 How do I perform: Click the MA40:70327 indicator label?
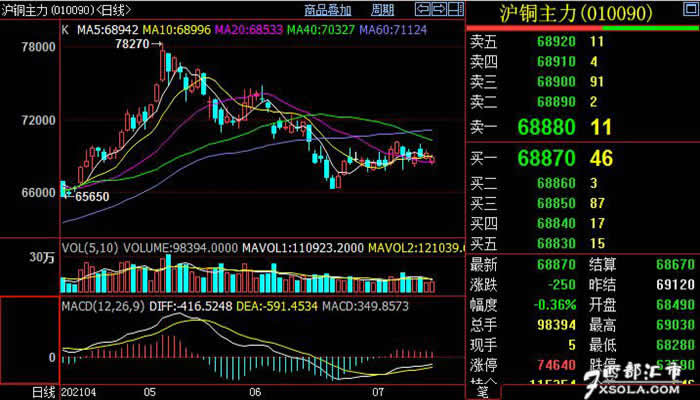point(321,30)
